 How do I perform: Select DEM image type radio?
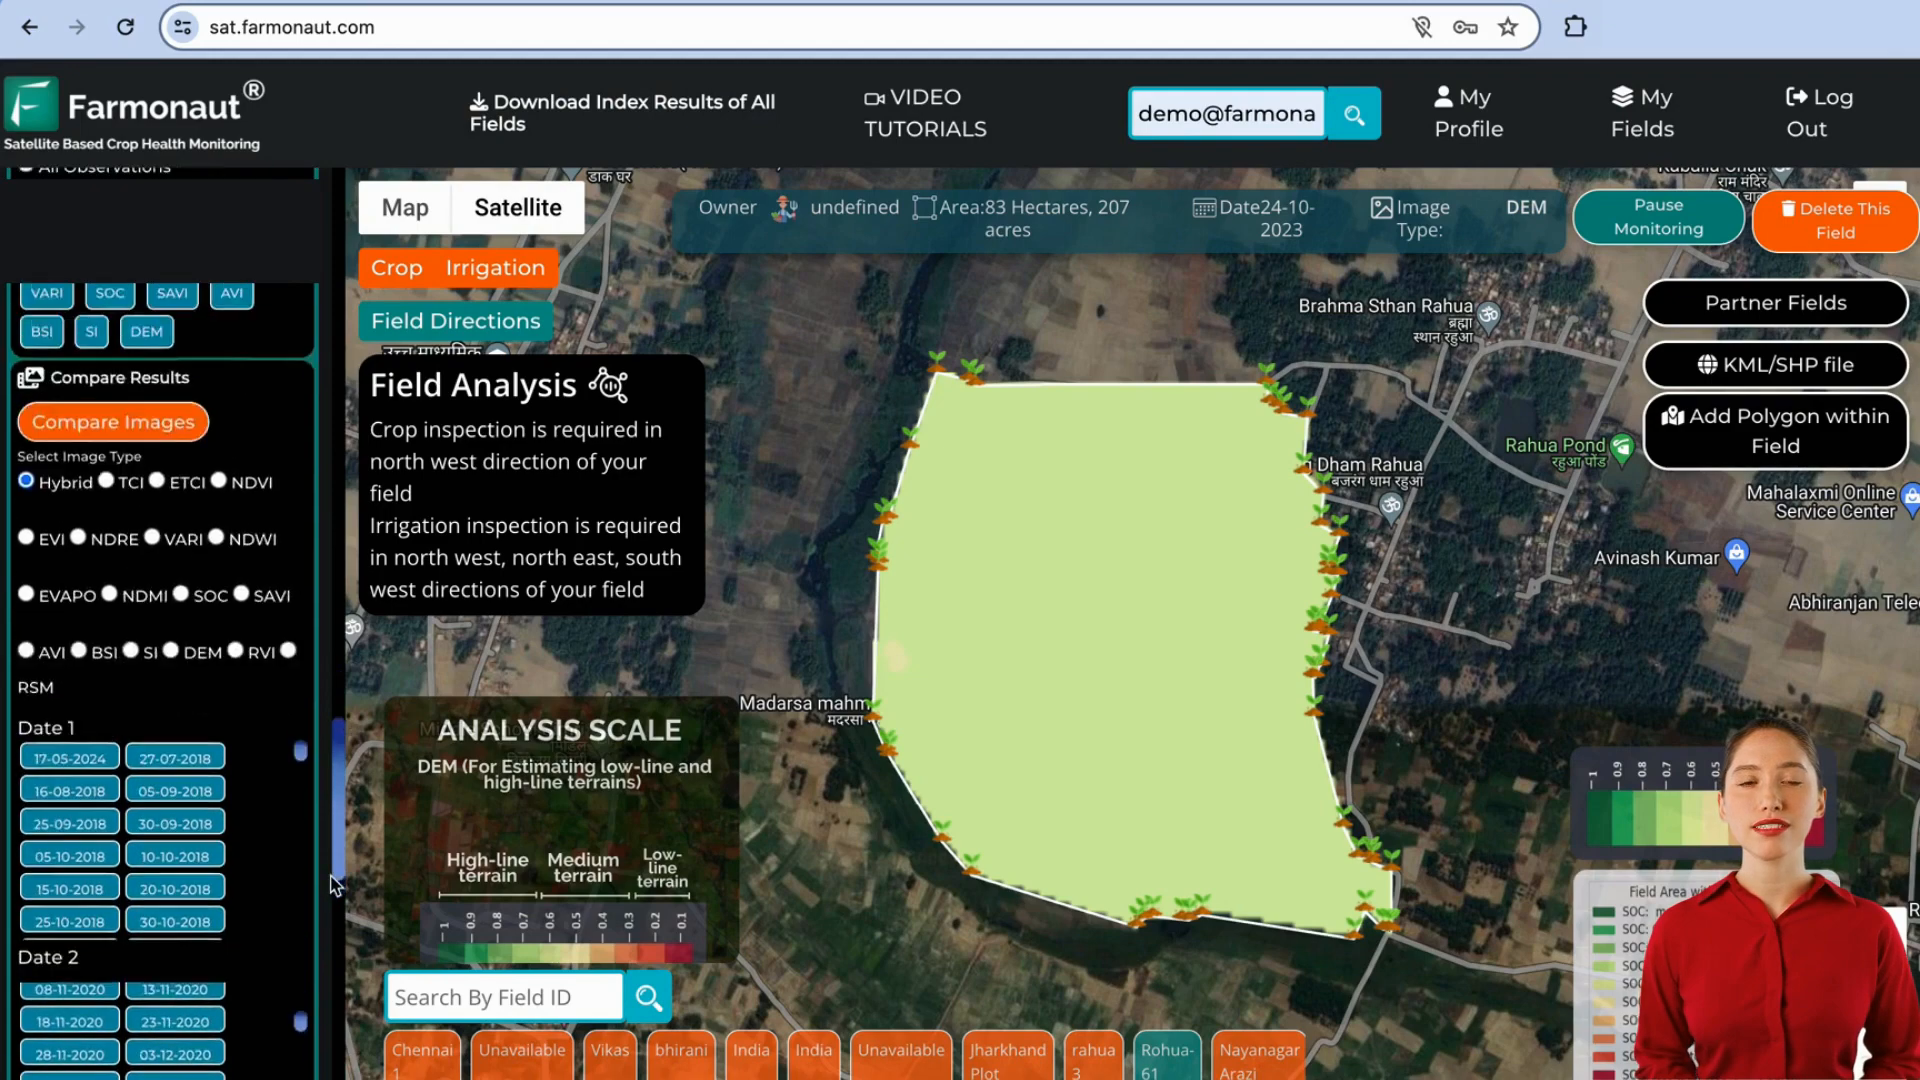pyautogui.click(x=171, y=650)
